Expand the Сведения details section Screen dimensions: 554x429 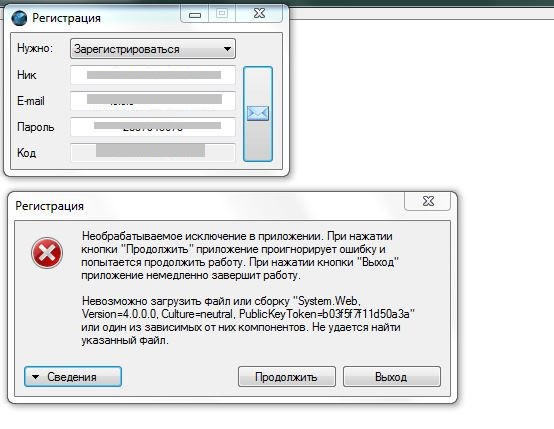click(73, 377)
